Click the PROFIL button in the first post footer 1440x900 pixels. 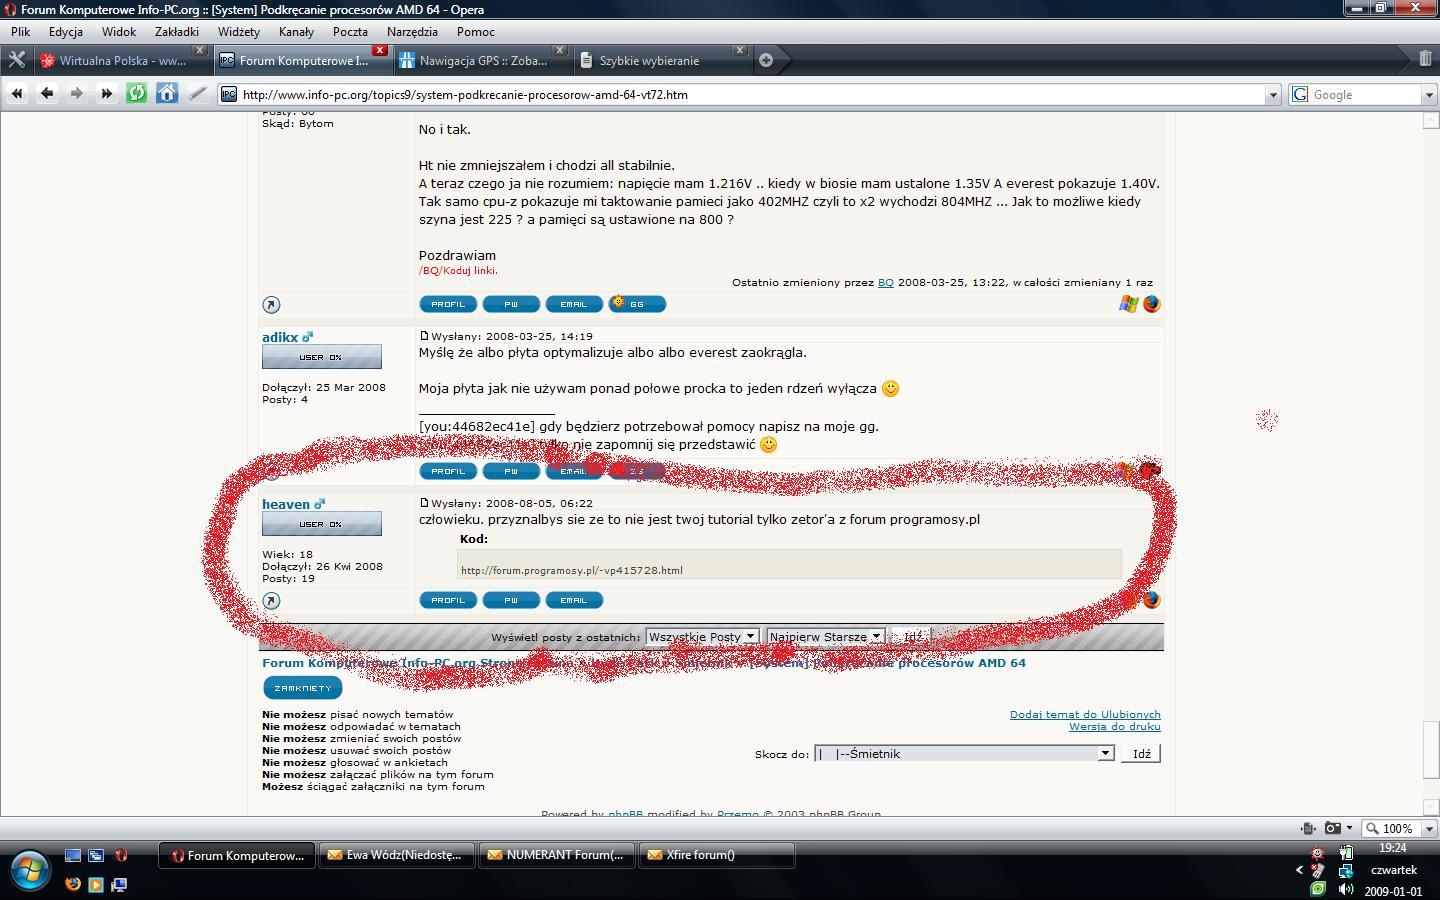[448, 304]
